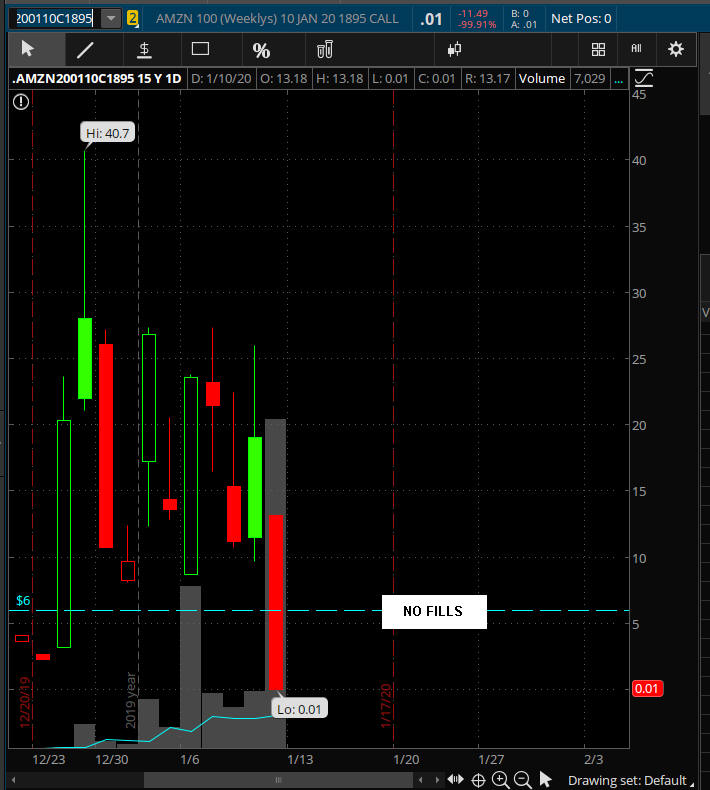Click the 12/23 date axis label
The height and width of the screenshot is (790, 710).
pos(49,759)
